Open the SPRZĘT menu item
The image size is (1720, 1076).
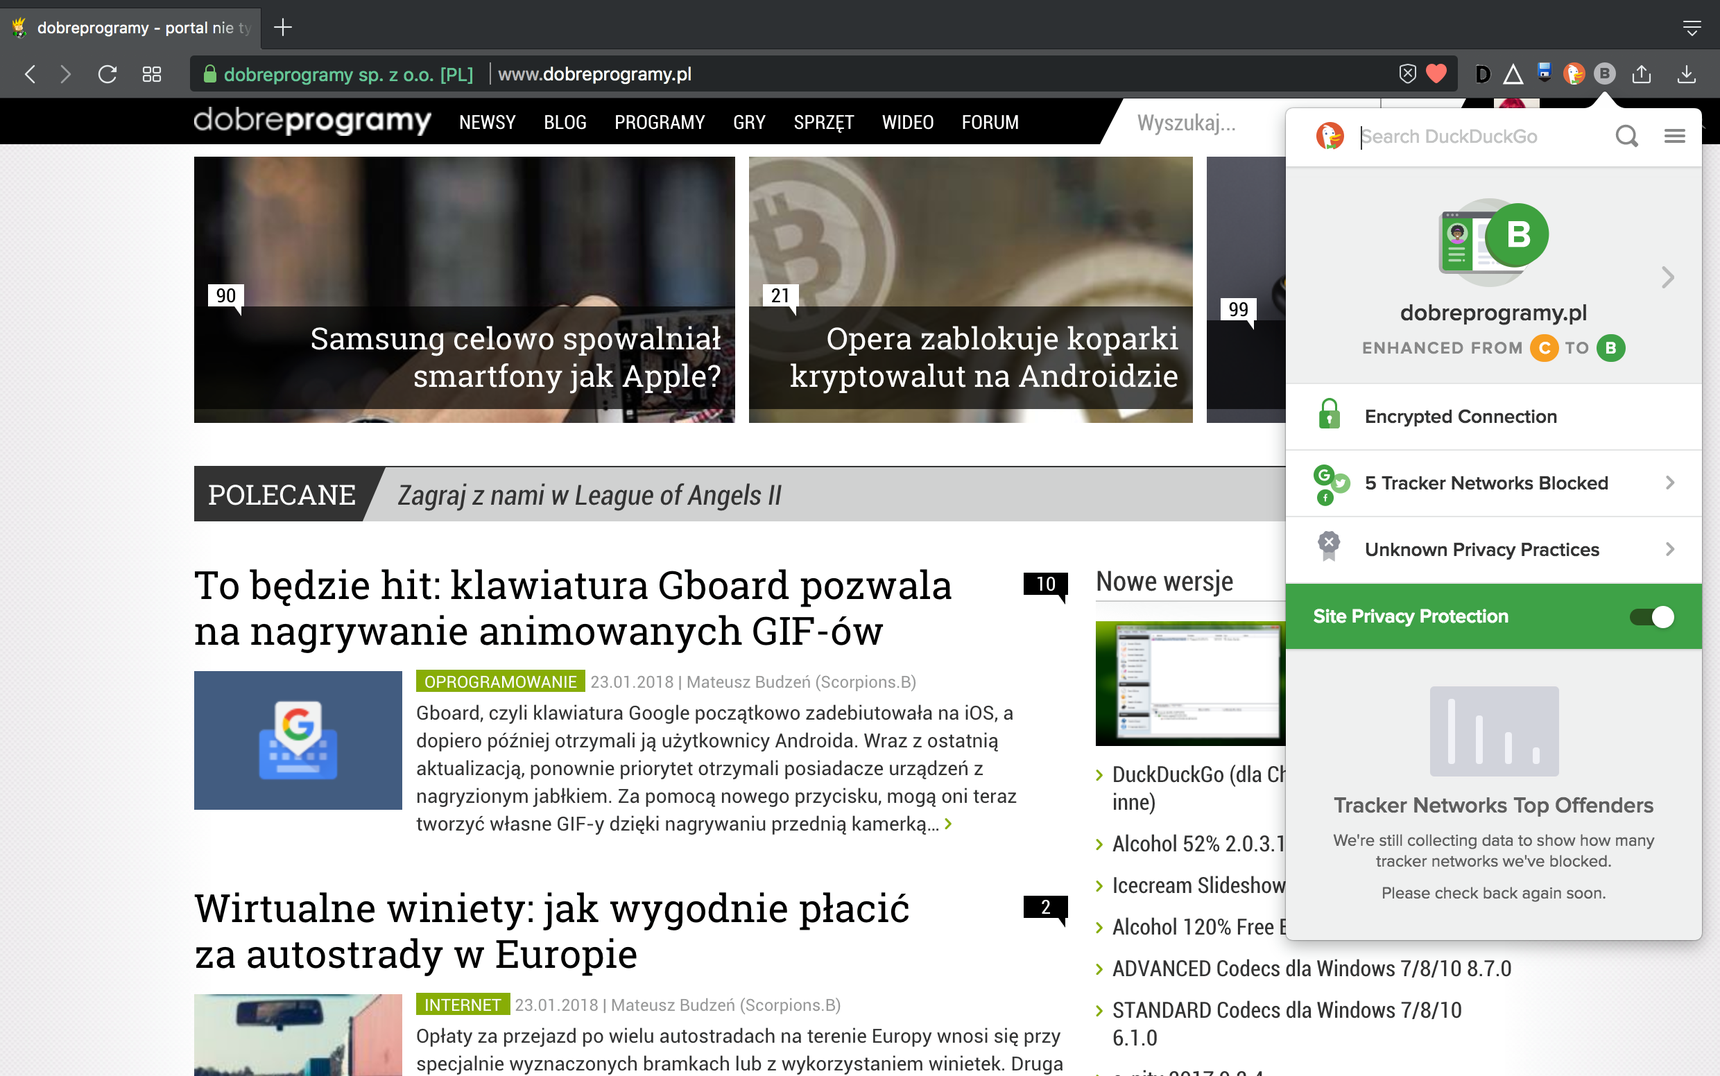click(824, 122)
